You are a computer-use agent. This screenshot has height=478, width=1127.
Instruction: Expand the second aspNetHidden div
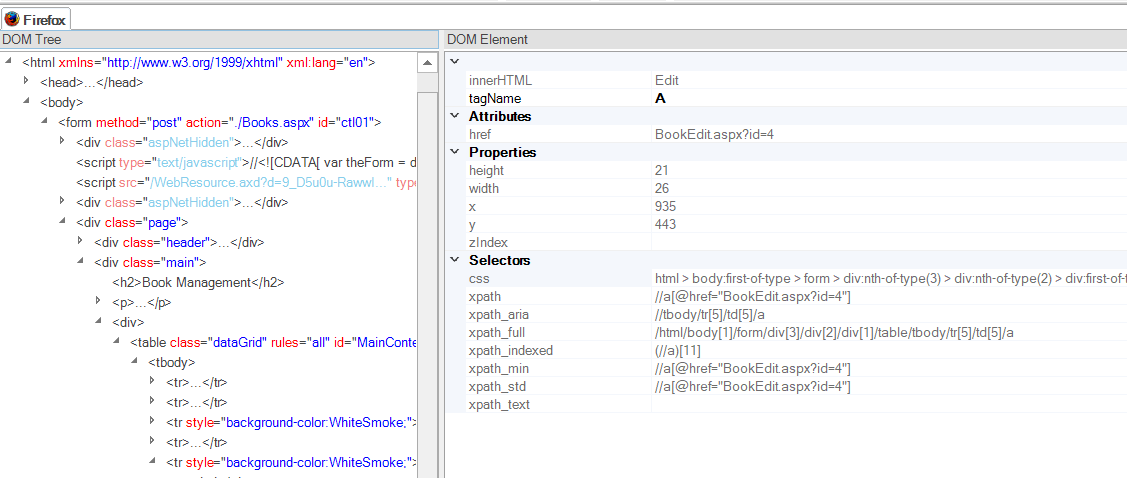(62, 201)
